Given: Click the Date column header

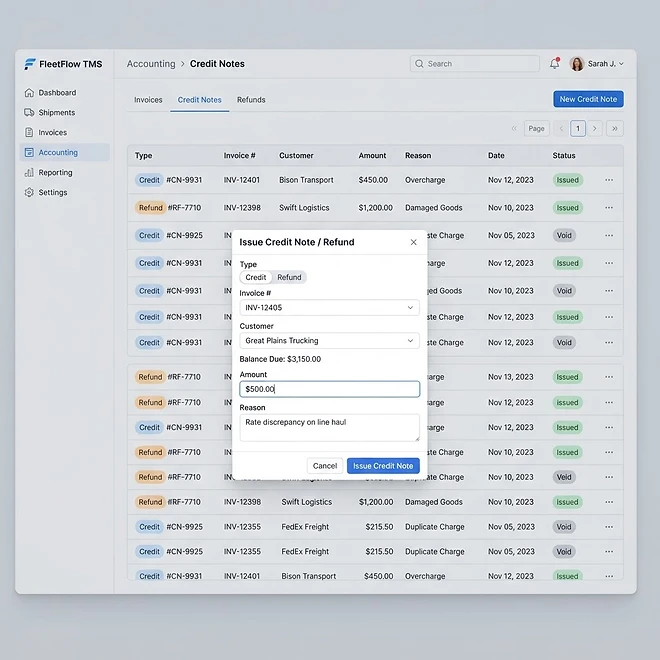Looking at the screenshot, I should [x=496, y=156].
